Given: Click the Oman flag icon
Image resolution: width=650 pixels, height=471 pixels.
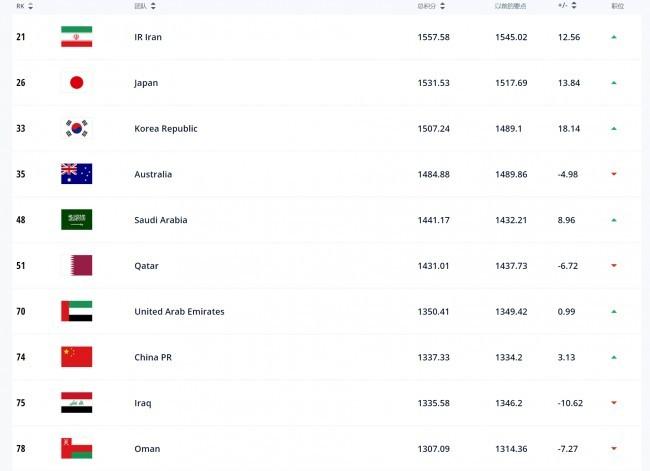Looking at the screenshot, I should (77, 449).
